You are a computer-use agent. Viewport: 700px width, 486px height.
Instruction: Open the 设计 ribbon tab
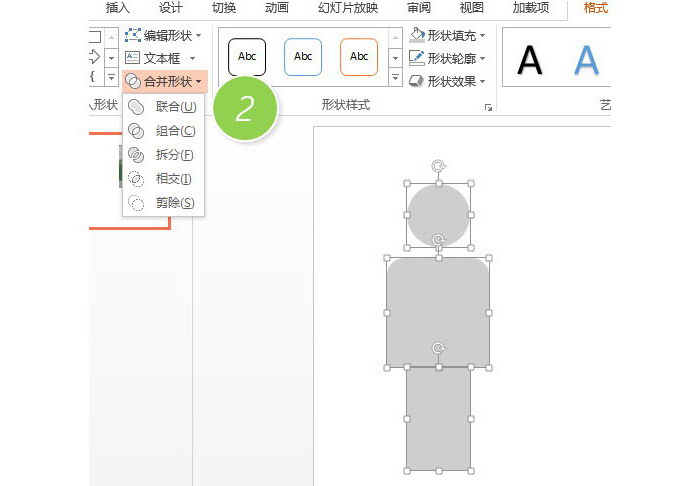point(171,8)
